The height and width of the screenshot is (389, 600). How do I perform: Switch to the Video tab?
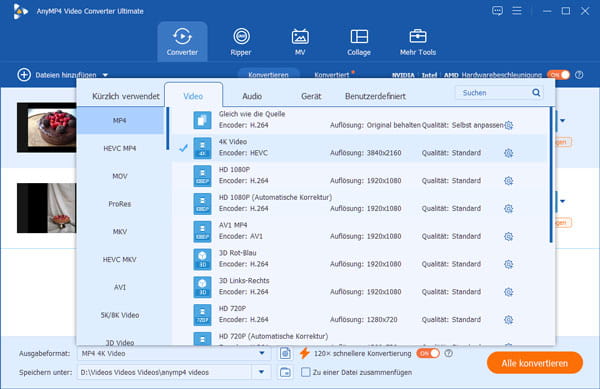(x=193, y=95)
